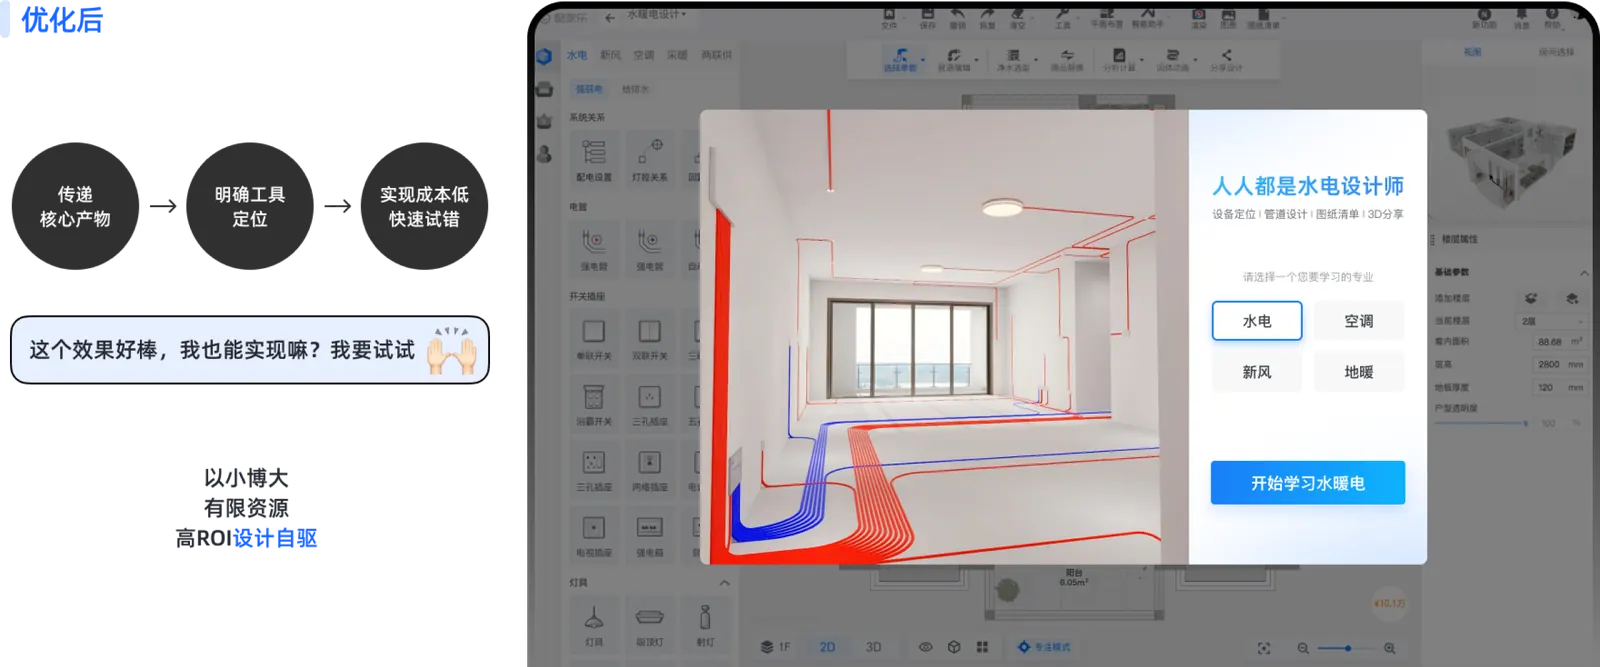
Task: Select the 水电 specialty option
Action: (1256, 321)
